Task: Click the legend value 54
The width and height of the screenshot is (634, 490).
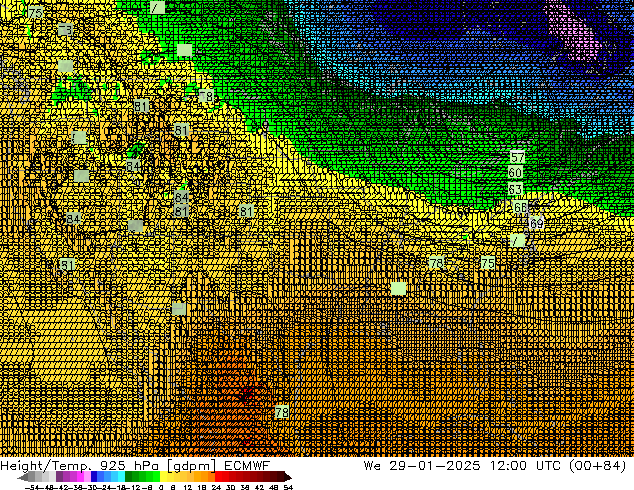Action: 288,487
